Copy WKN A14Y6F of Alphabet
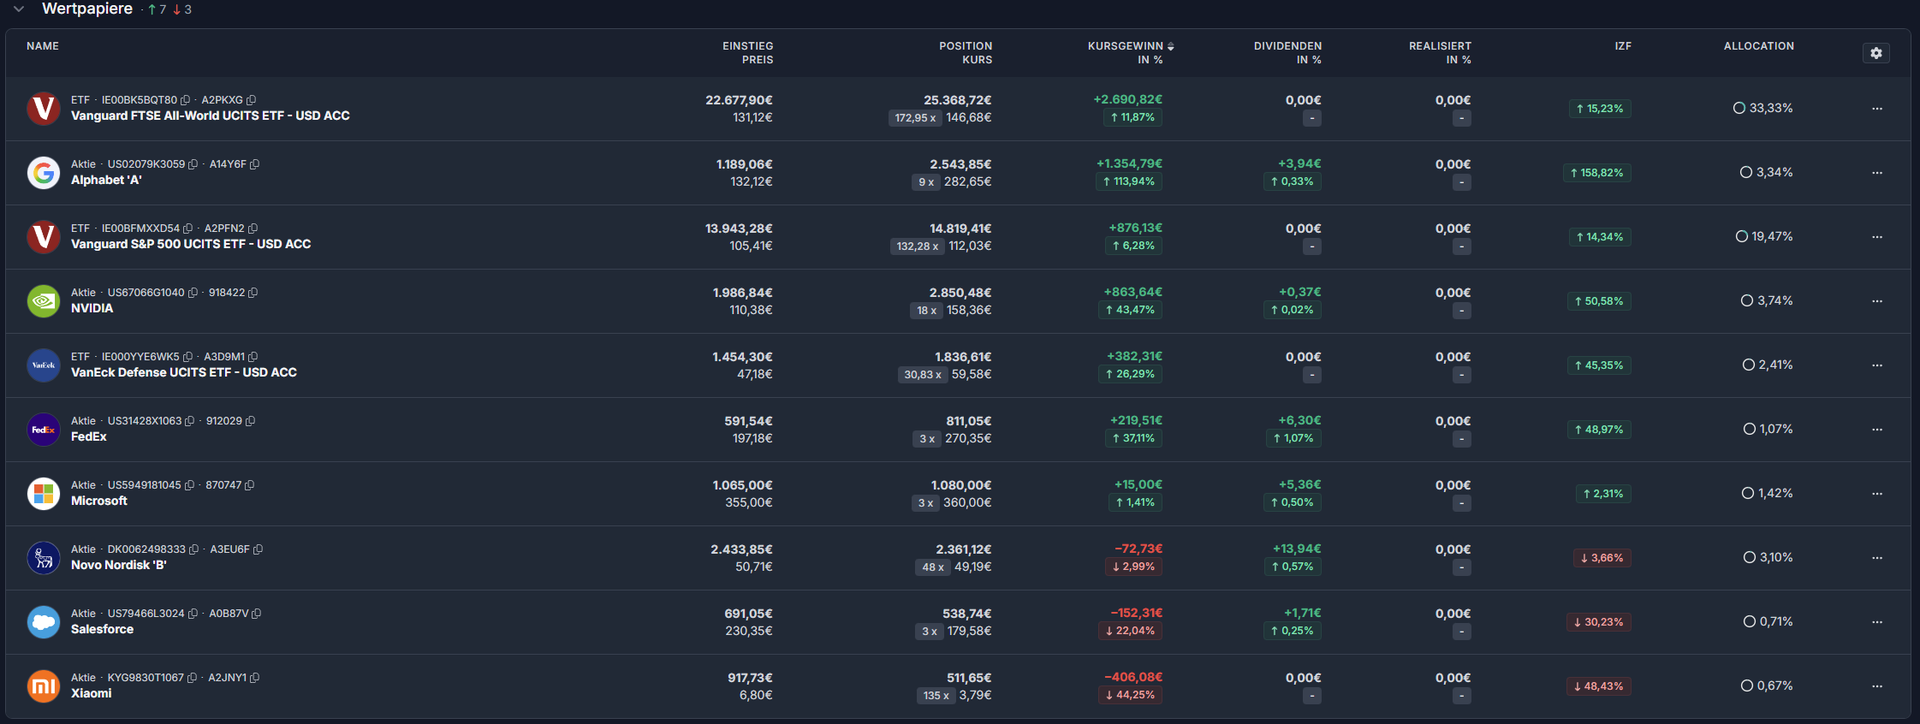Viewport: 1920px width, 724px height. (255, 164)
